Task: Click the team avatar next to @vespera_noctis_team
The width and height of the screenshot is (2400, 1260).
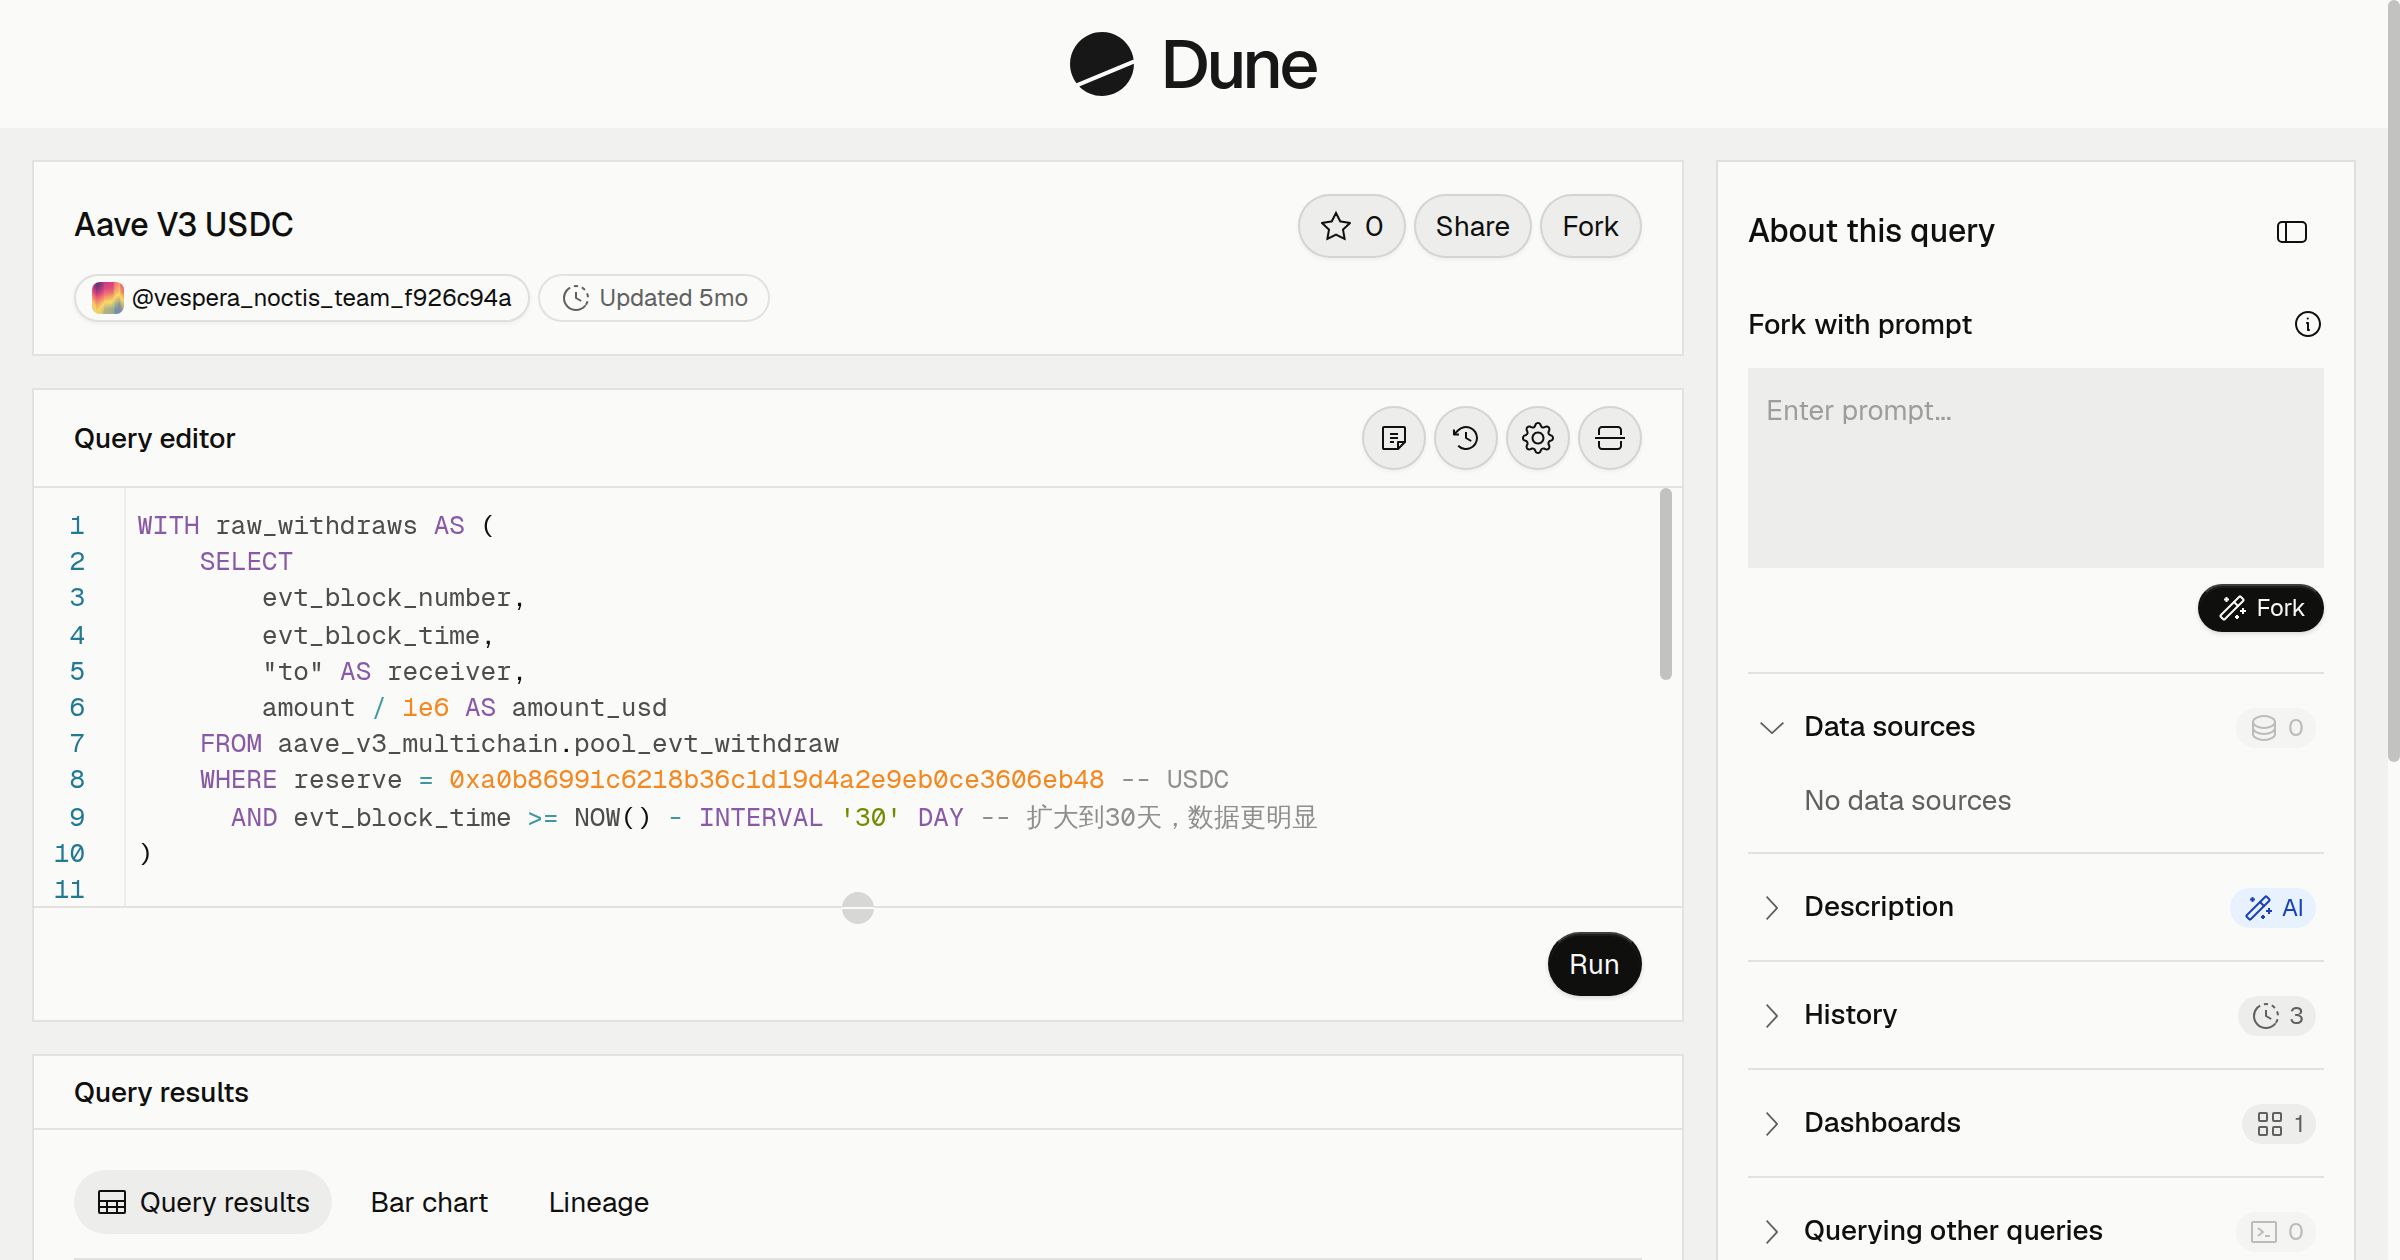Action: click(x=107, y=298)
